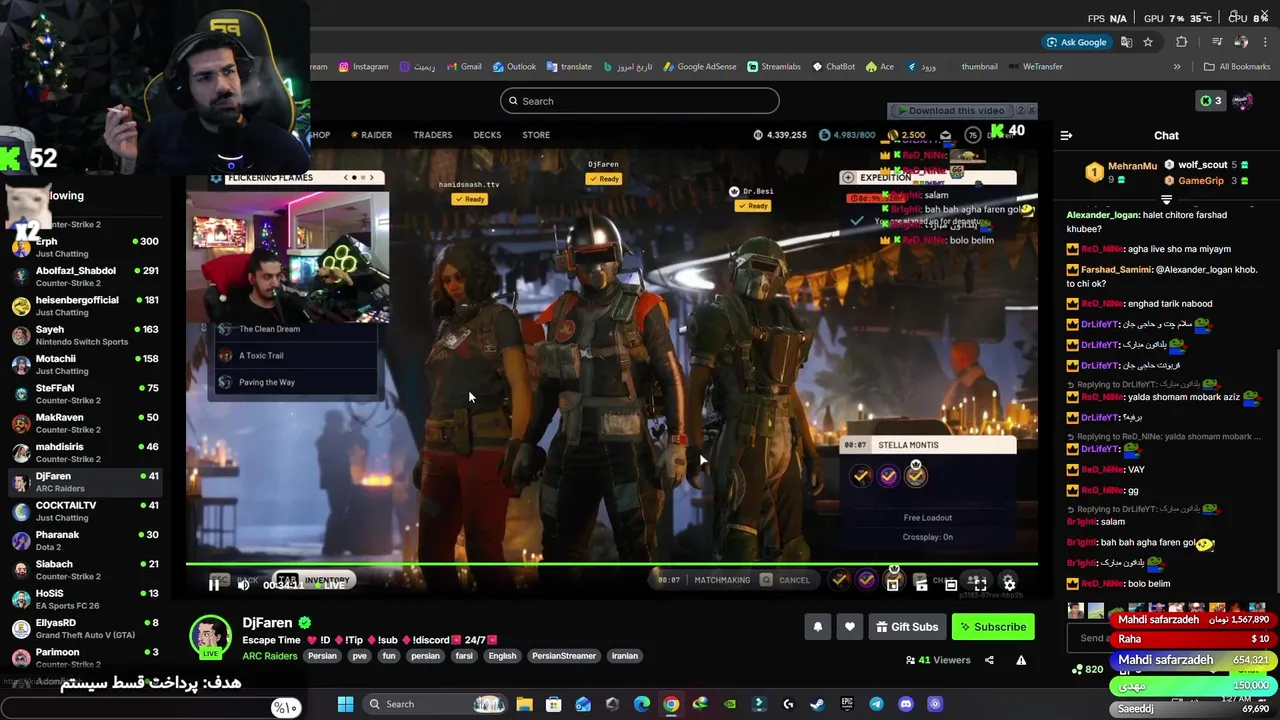Viewport: 1280px width, 720px height.
Task: Open EllyasRD channel in sidebar
Action: pyautogui.click(x=84, y=628)
